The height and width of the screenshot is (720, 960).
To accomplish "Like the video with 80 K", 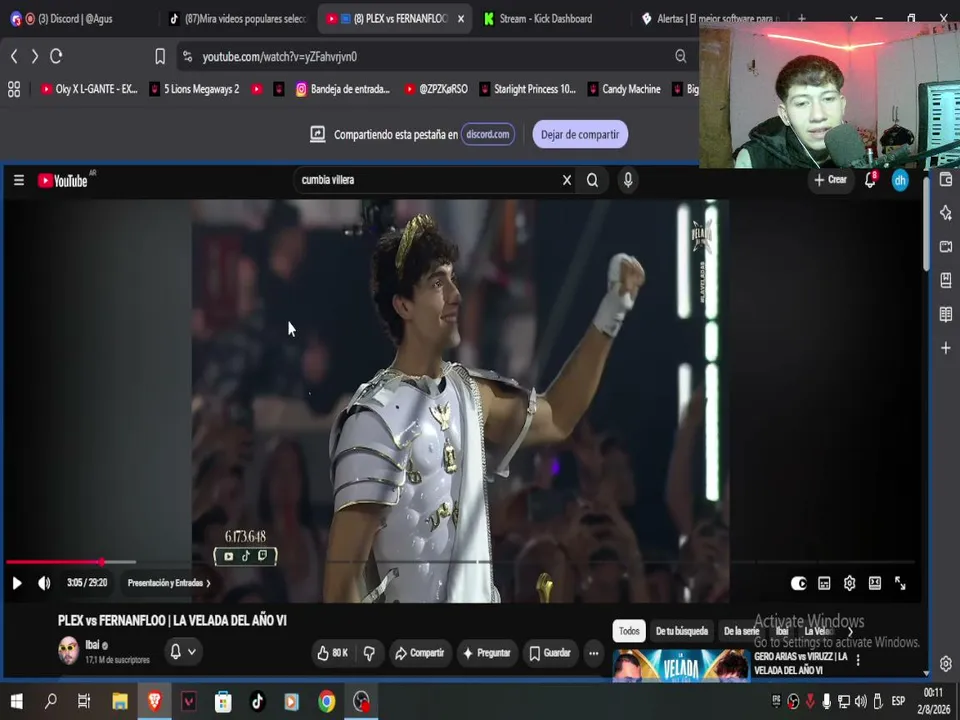I will [x=333, y=653].
